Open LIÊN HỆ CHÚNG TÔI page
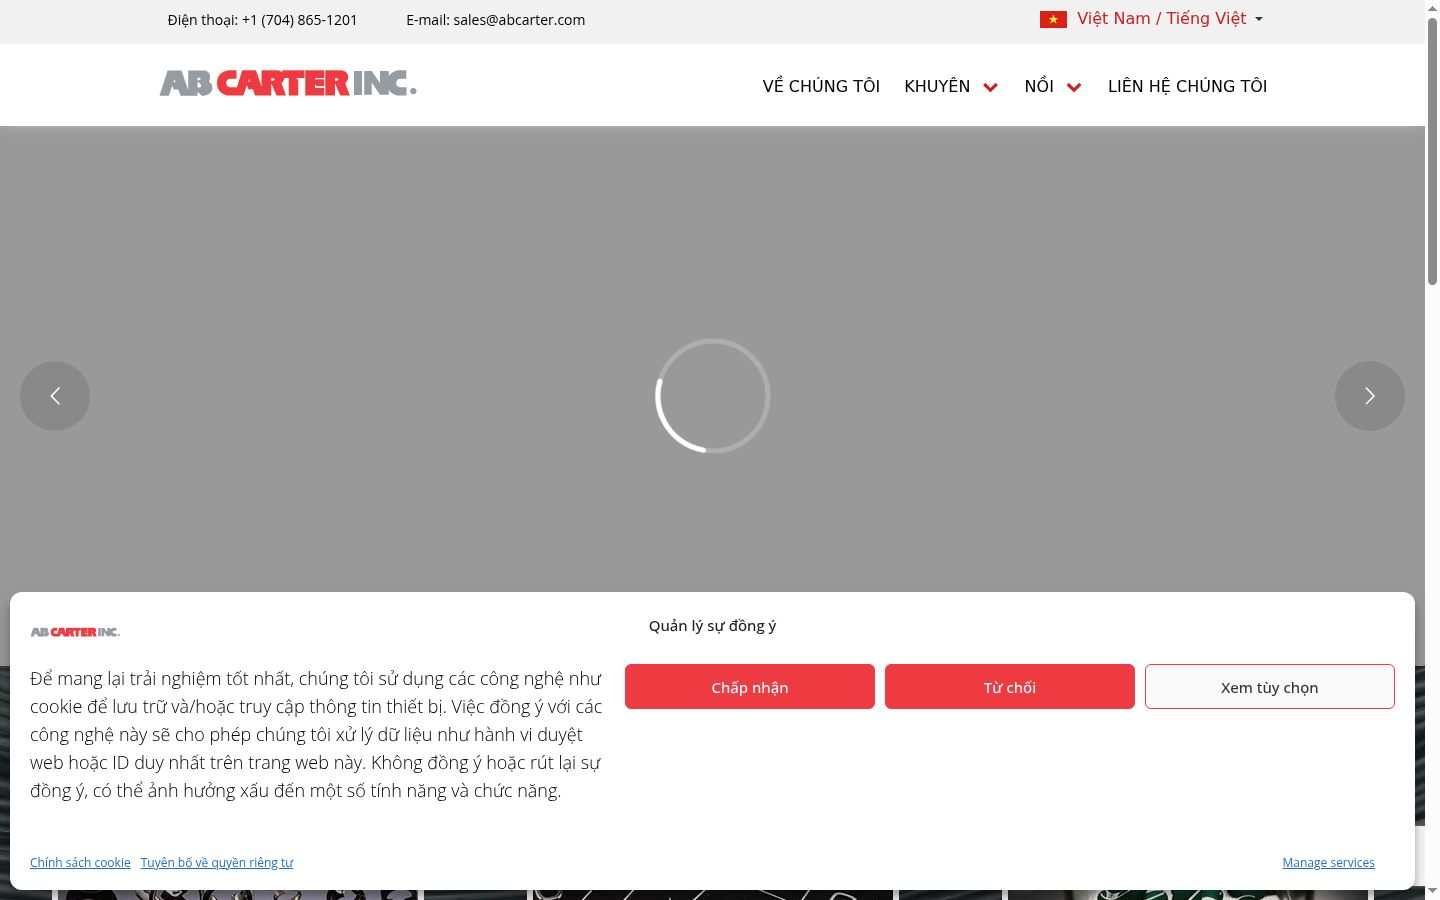This screenshot has height=900, width=1440. [x=1187, y=86]
